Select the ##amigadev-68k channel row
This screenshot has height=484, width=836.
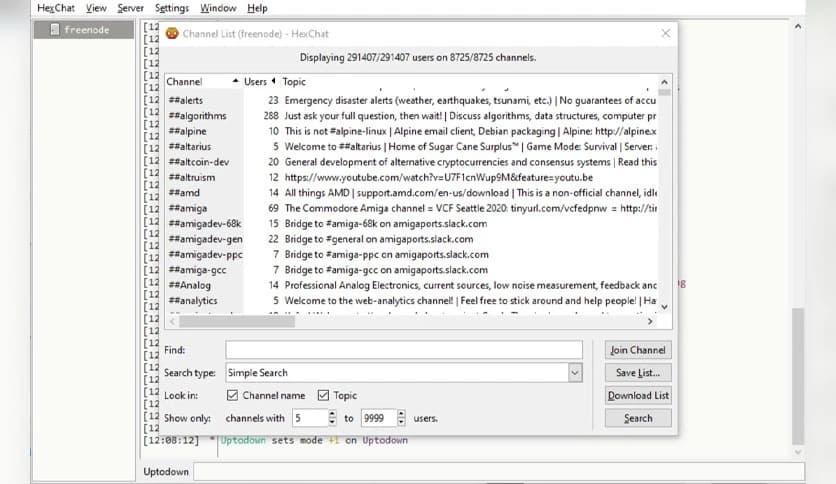412,224
